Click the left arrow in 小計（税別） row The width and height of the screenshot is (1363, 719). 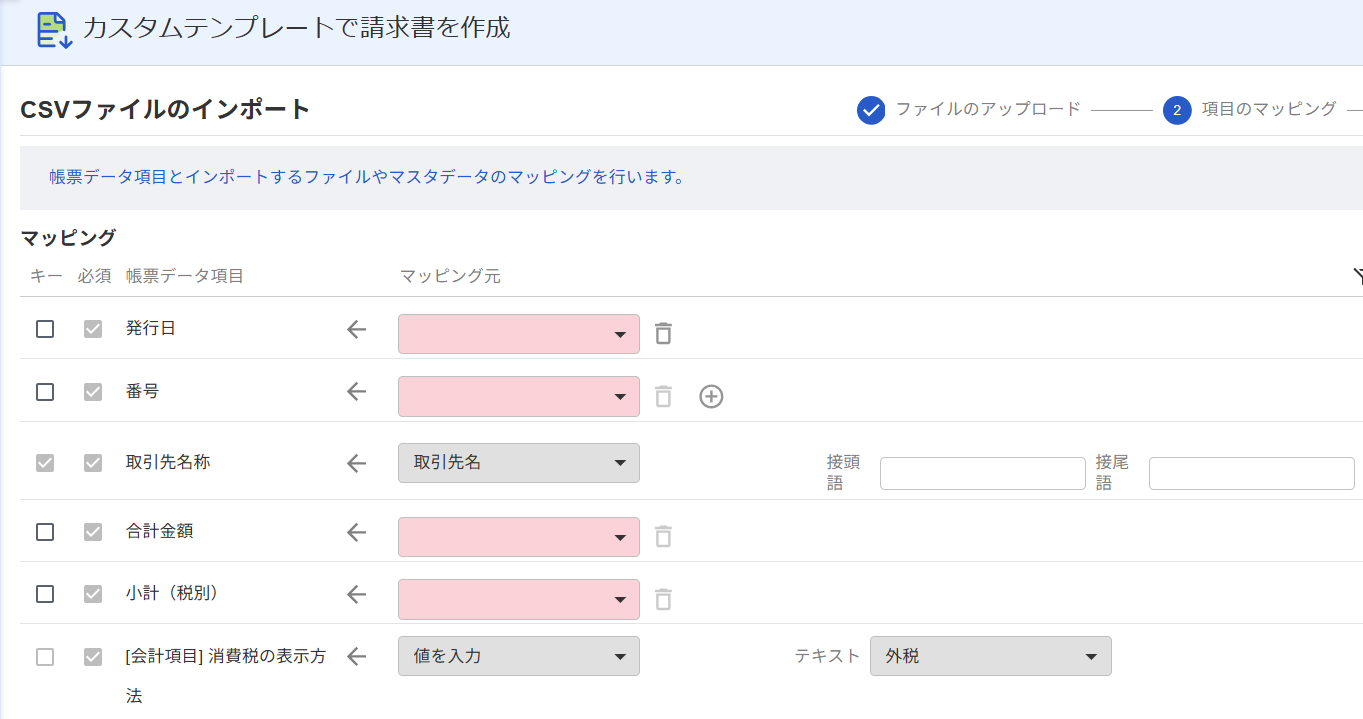[357, 594]
